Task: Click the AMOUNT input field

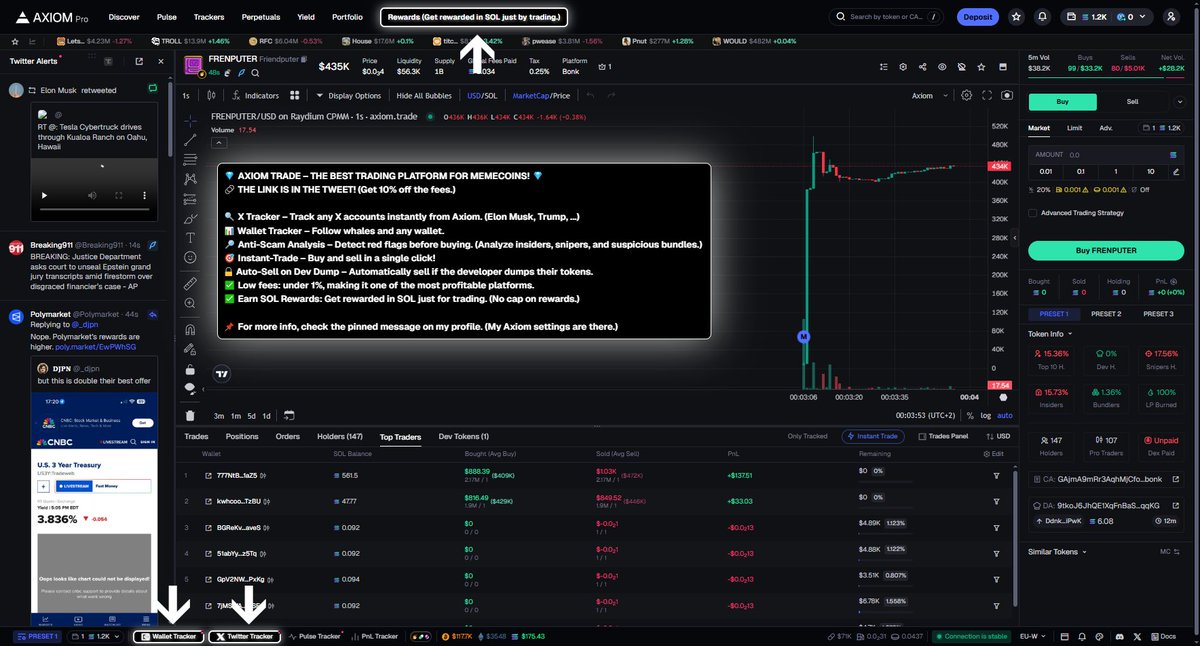Action: (x=1107, y=155)
